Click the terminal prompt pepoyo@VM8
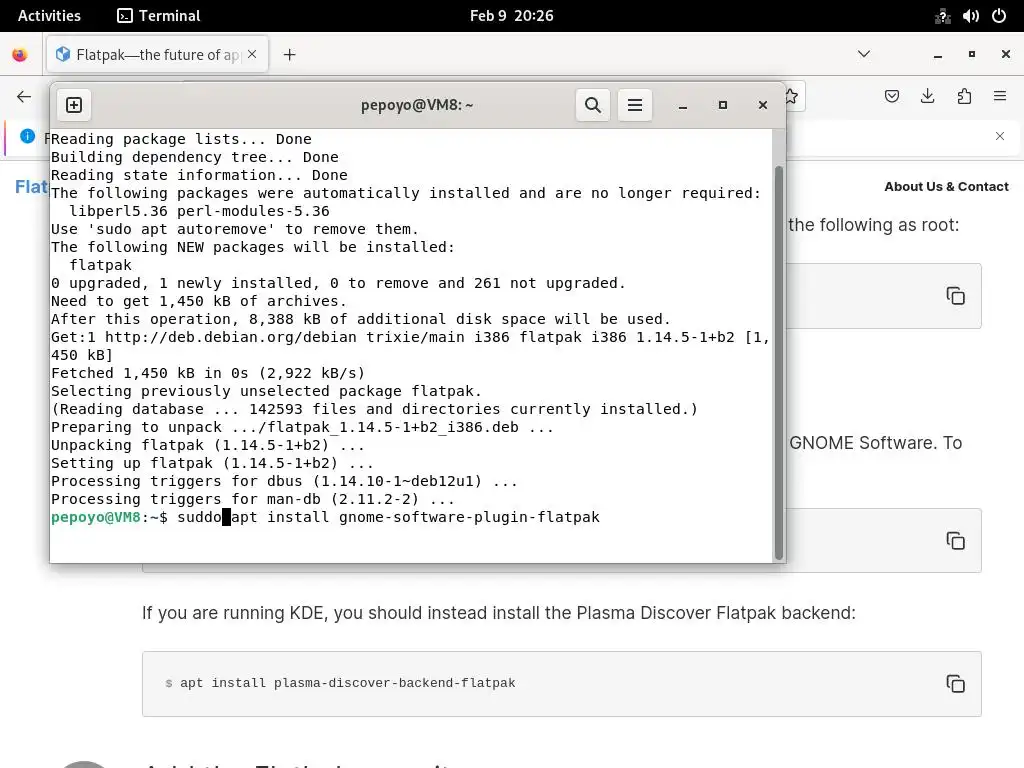Viewport: 1024px width, 768px height. pyautogui.click(x=95, y=517)
